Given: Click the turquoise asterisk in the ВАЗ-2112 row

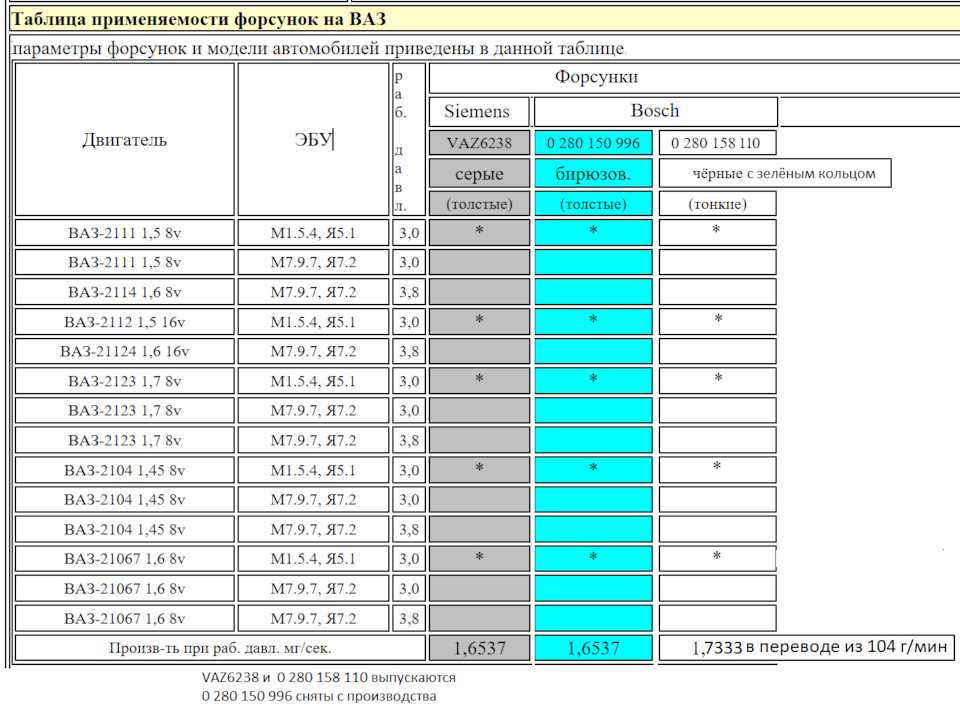Looking at the screenshot, I should coord(593,320).
